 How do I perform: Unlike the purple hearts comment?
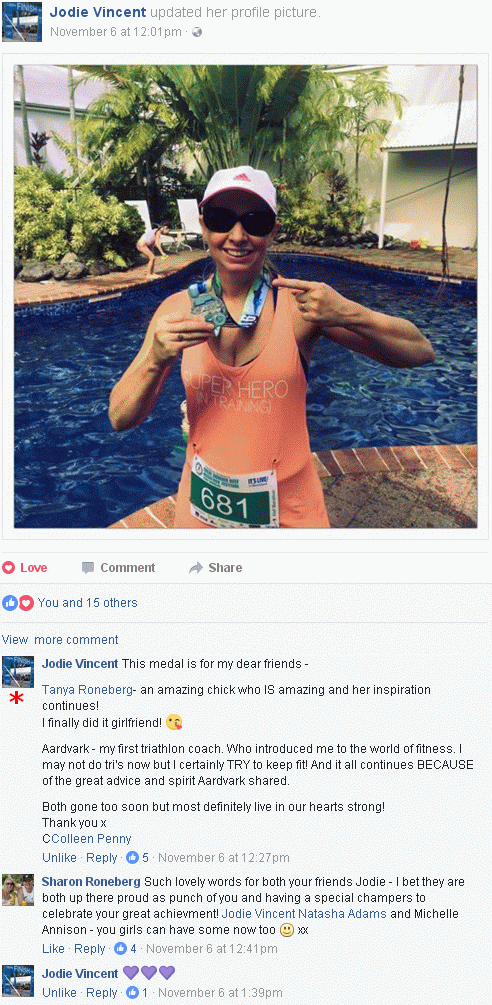tap(59, 992)
